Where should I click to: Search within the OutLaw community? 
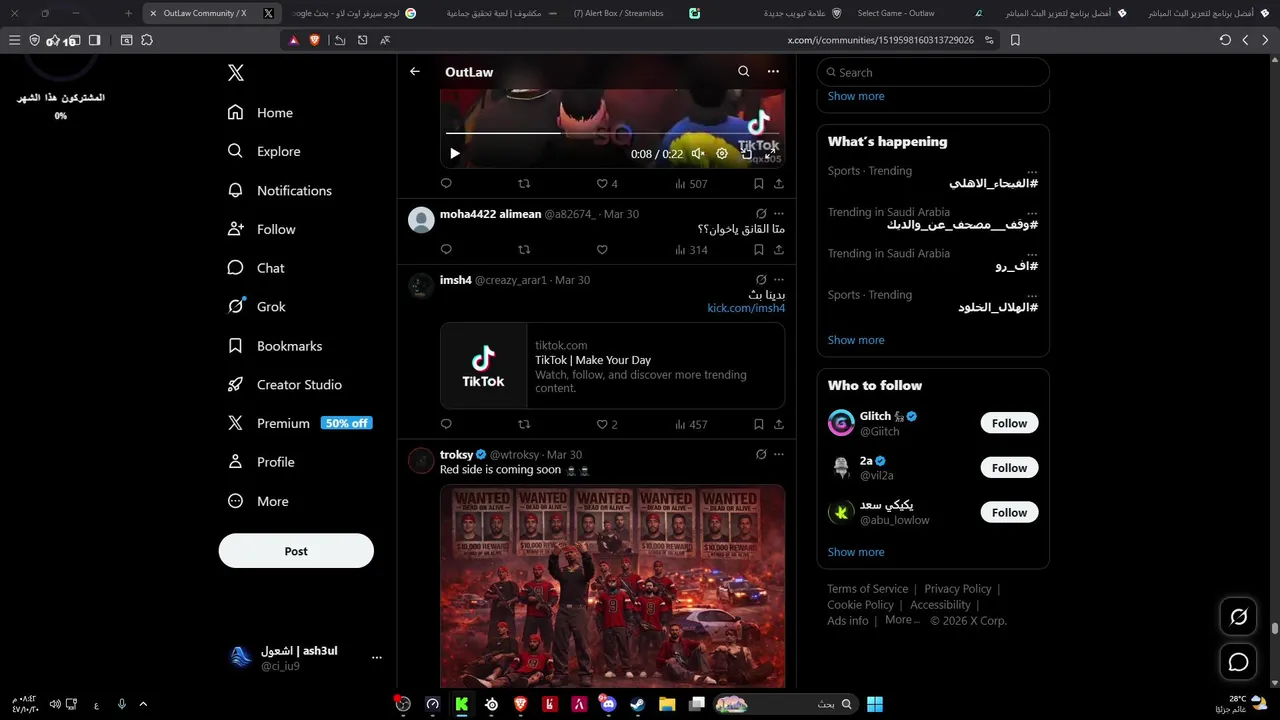743,72
